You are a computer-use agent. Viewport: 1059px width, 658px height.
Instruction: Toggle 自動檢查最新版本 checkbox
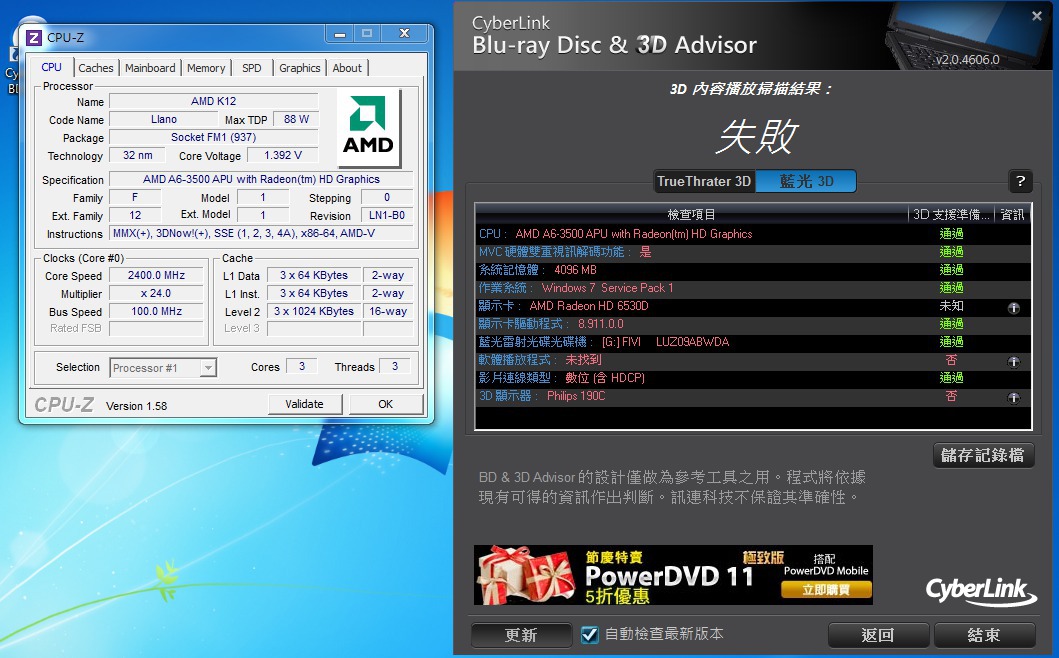coord(590,634)
